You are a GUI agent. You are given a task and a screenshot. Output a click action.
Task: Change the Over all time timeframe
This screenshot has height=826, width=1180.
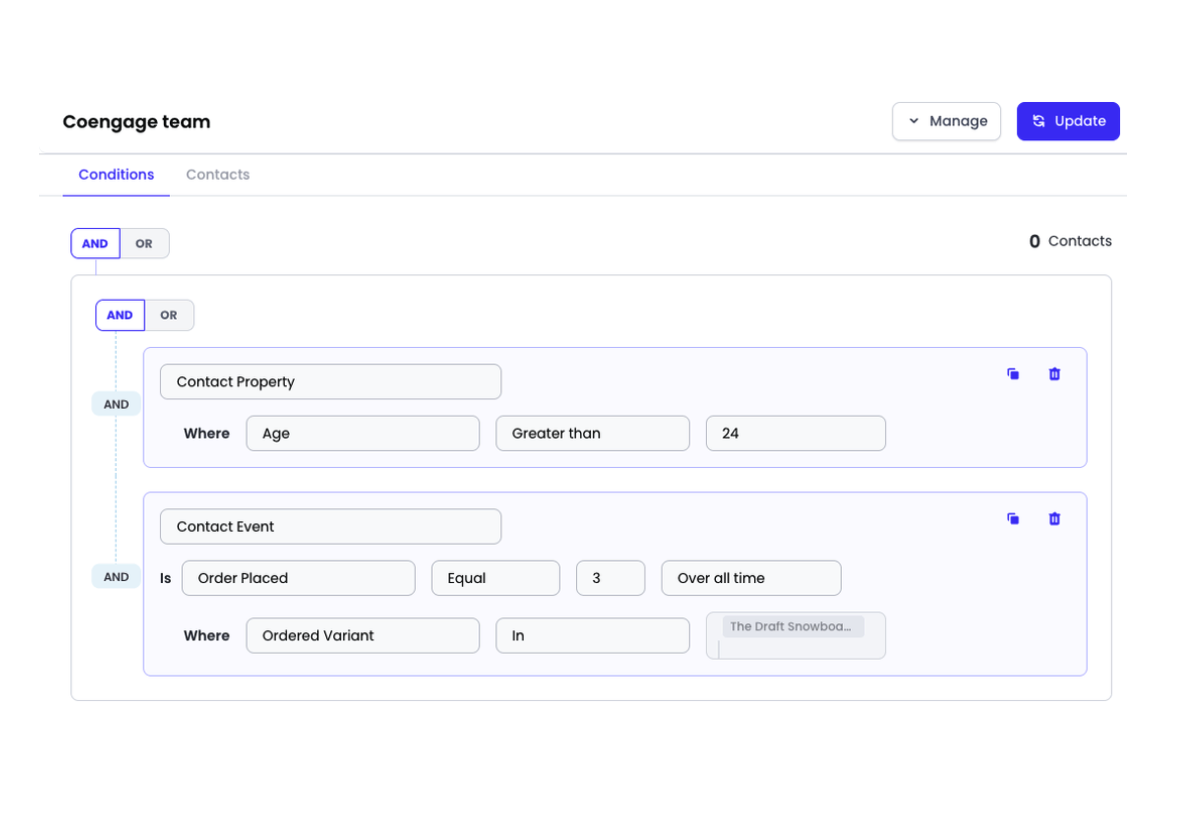click(750, 578)
